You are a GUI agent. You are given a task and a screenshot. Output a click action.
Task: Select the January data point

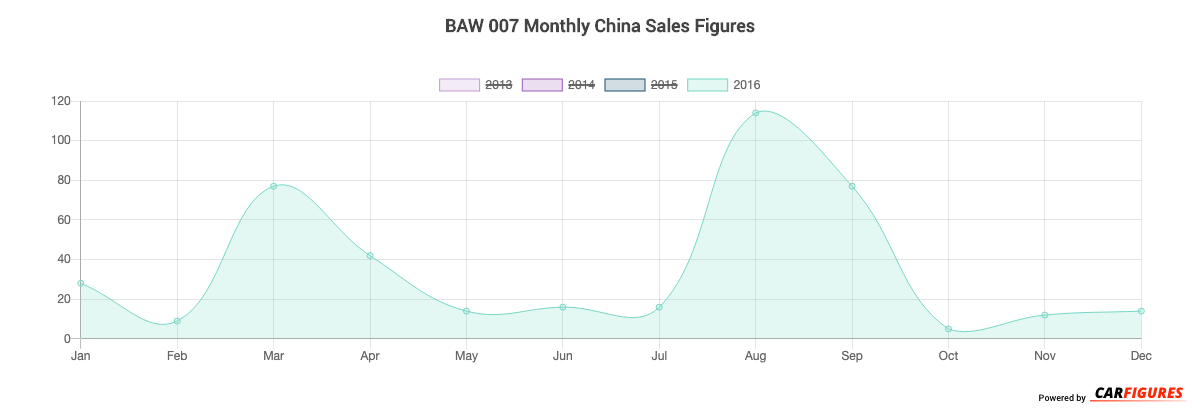click(x=81, y=283)
